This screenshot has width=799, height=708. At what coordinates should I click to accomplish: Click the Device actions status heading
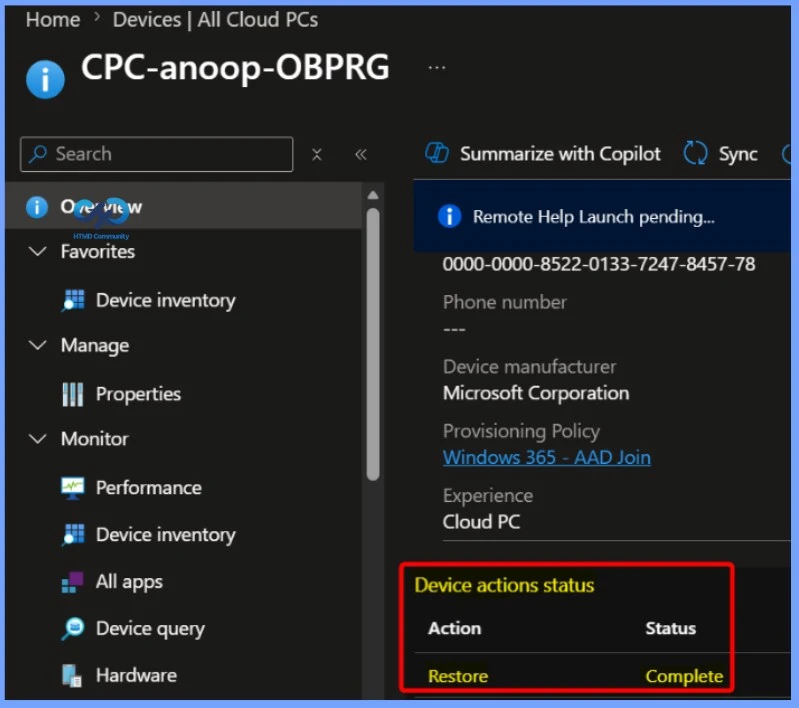point(504,585)
